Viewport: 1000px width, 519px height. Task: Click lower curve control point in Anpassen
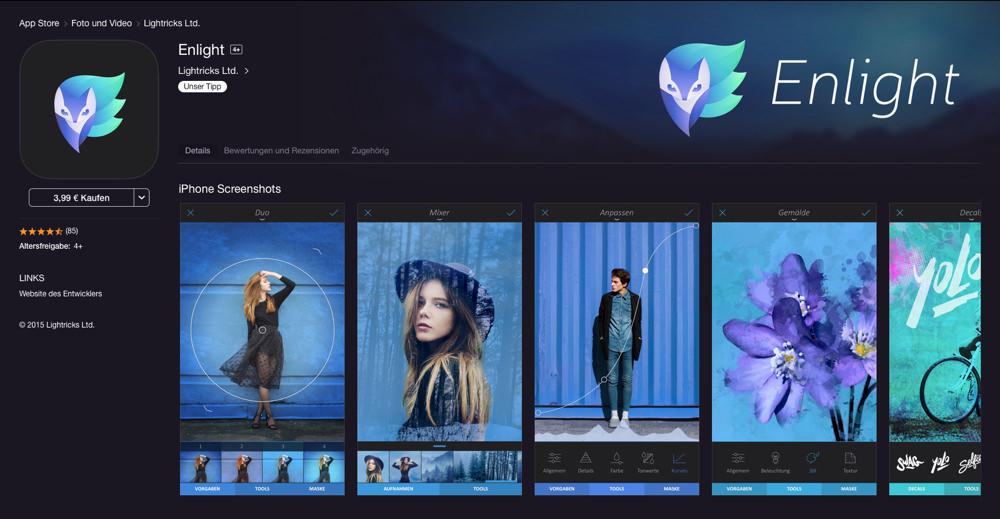tap(604, 380)
